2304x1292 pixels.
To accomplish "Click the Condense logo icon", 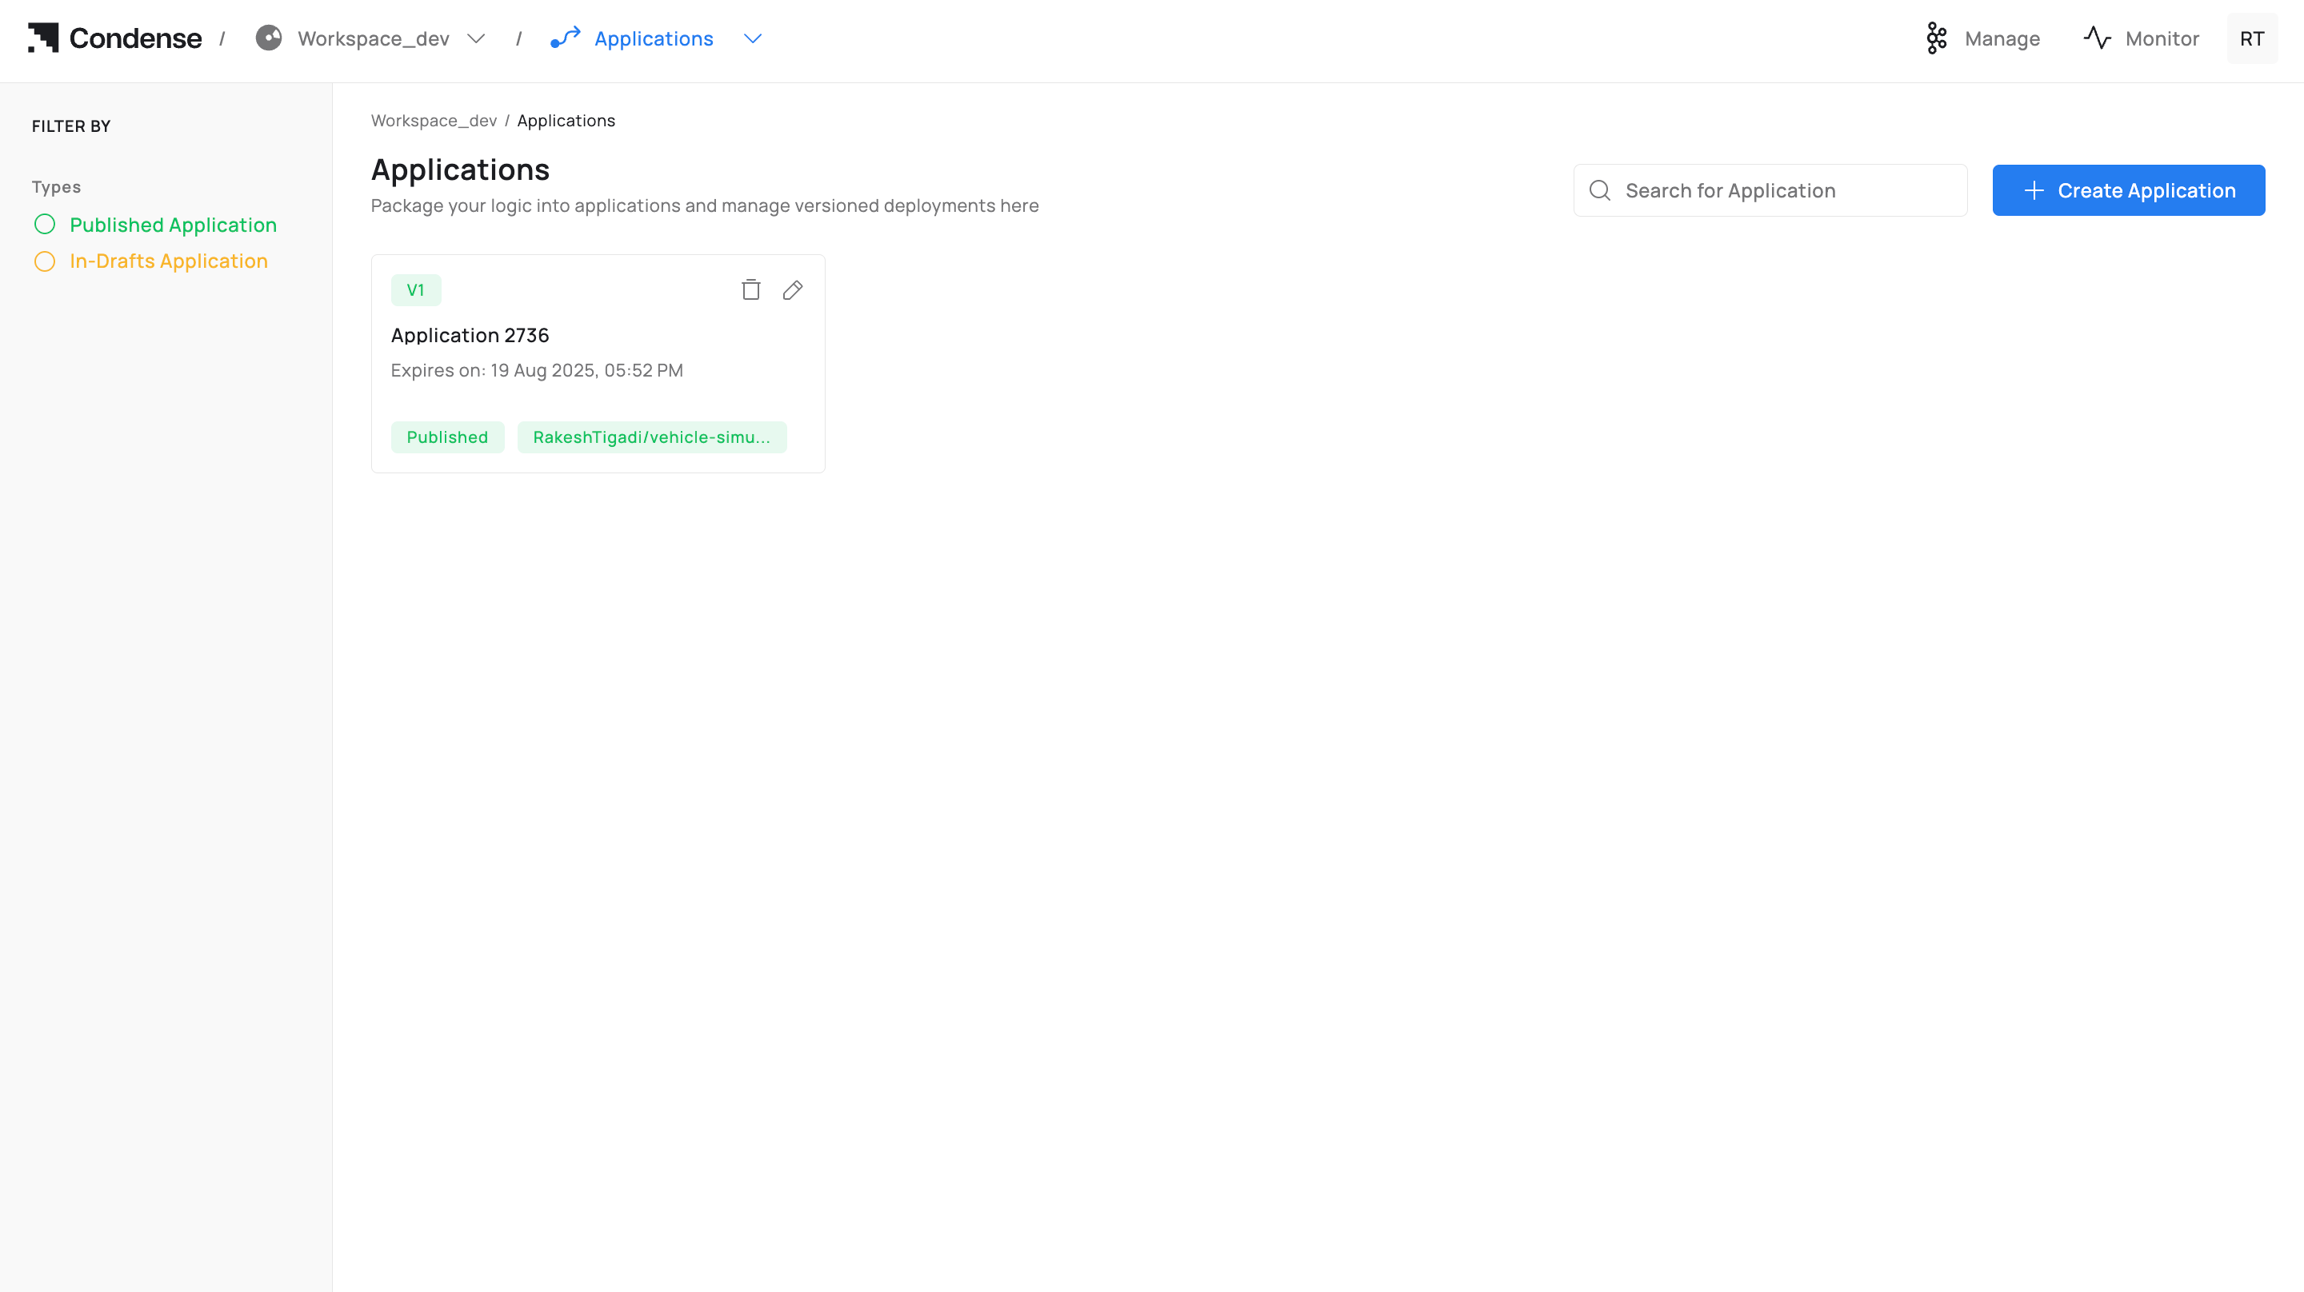I will 43,38.
